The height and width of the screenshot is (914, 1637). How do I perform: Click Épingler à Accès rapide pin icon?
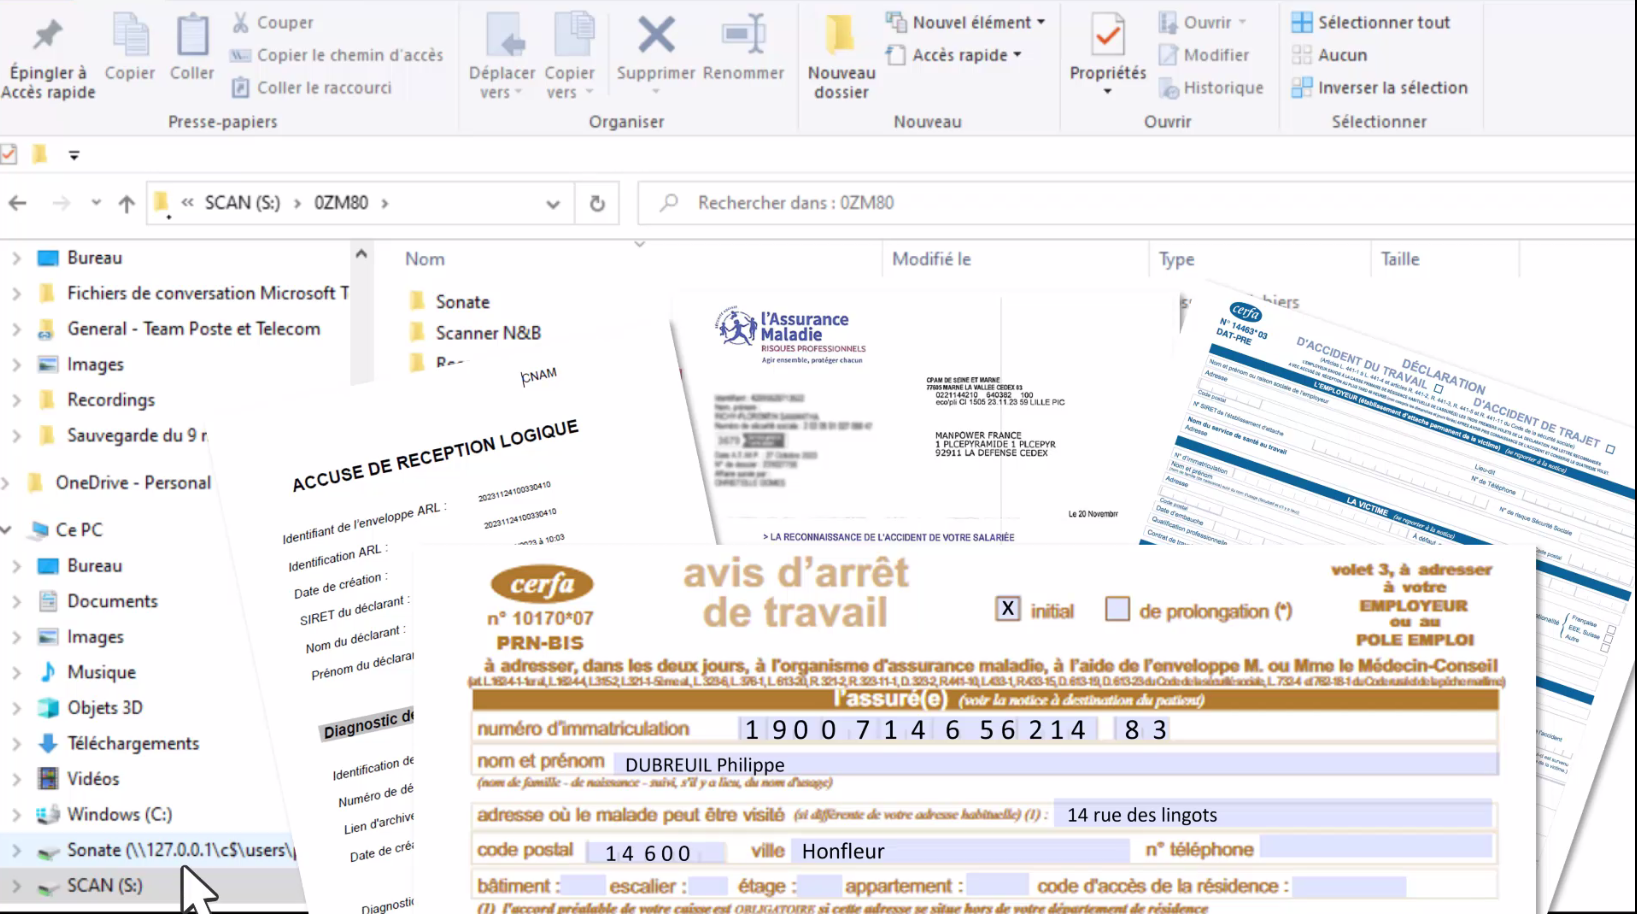tap(48, 37)
